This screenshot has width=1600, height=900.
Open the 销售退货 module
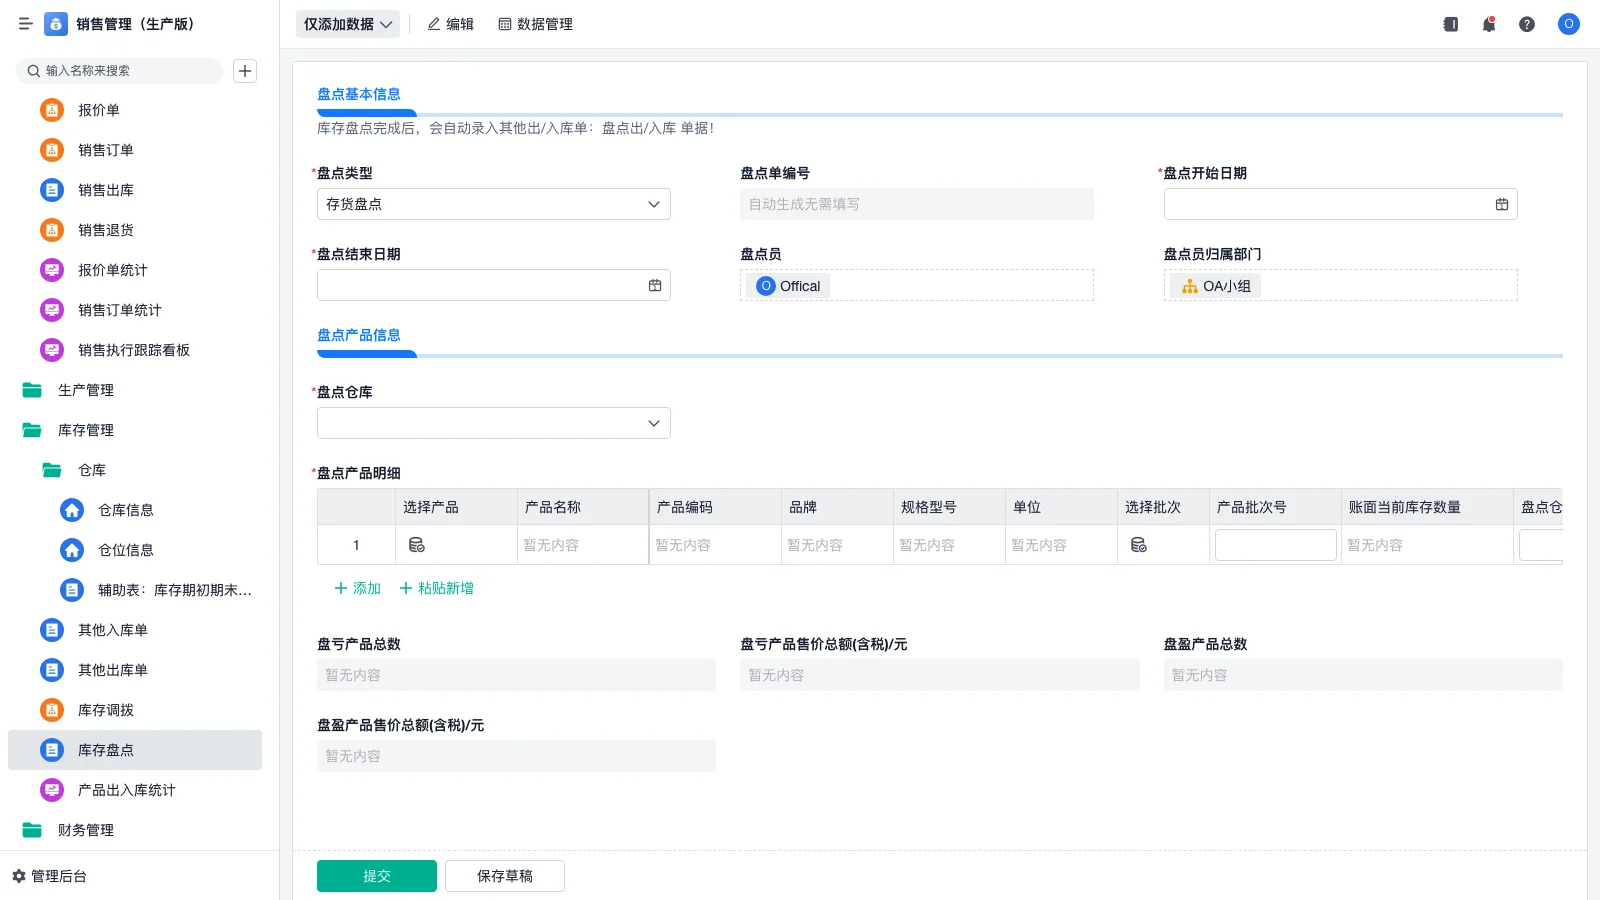click(x=105, y=230)
